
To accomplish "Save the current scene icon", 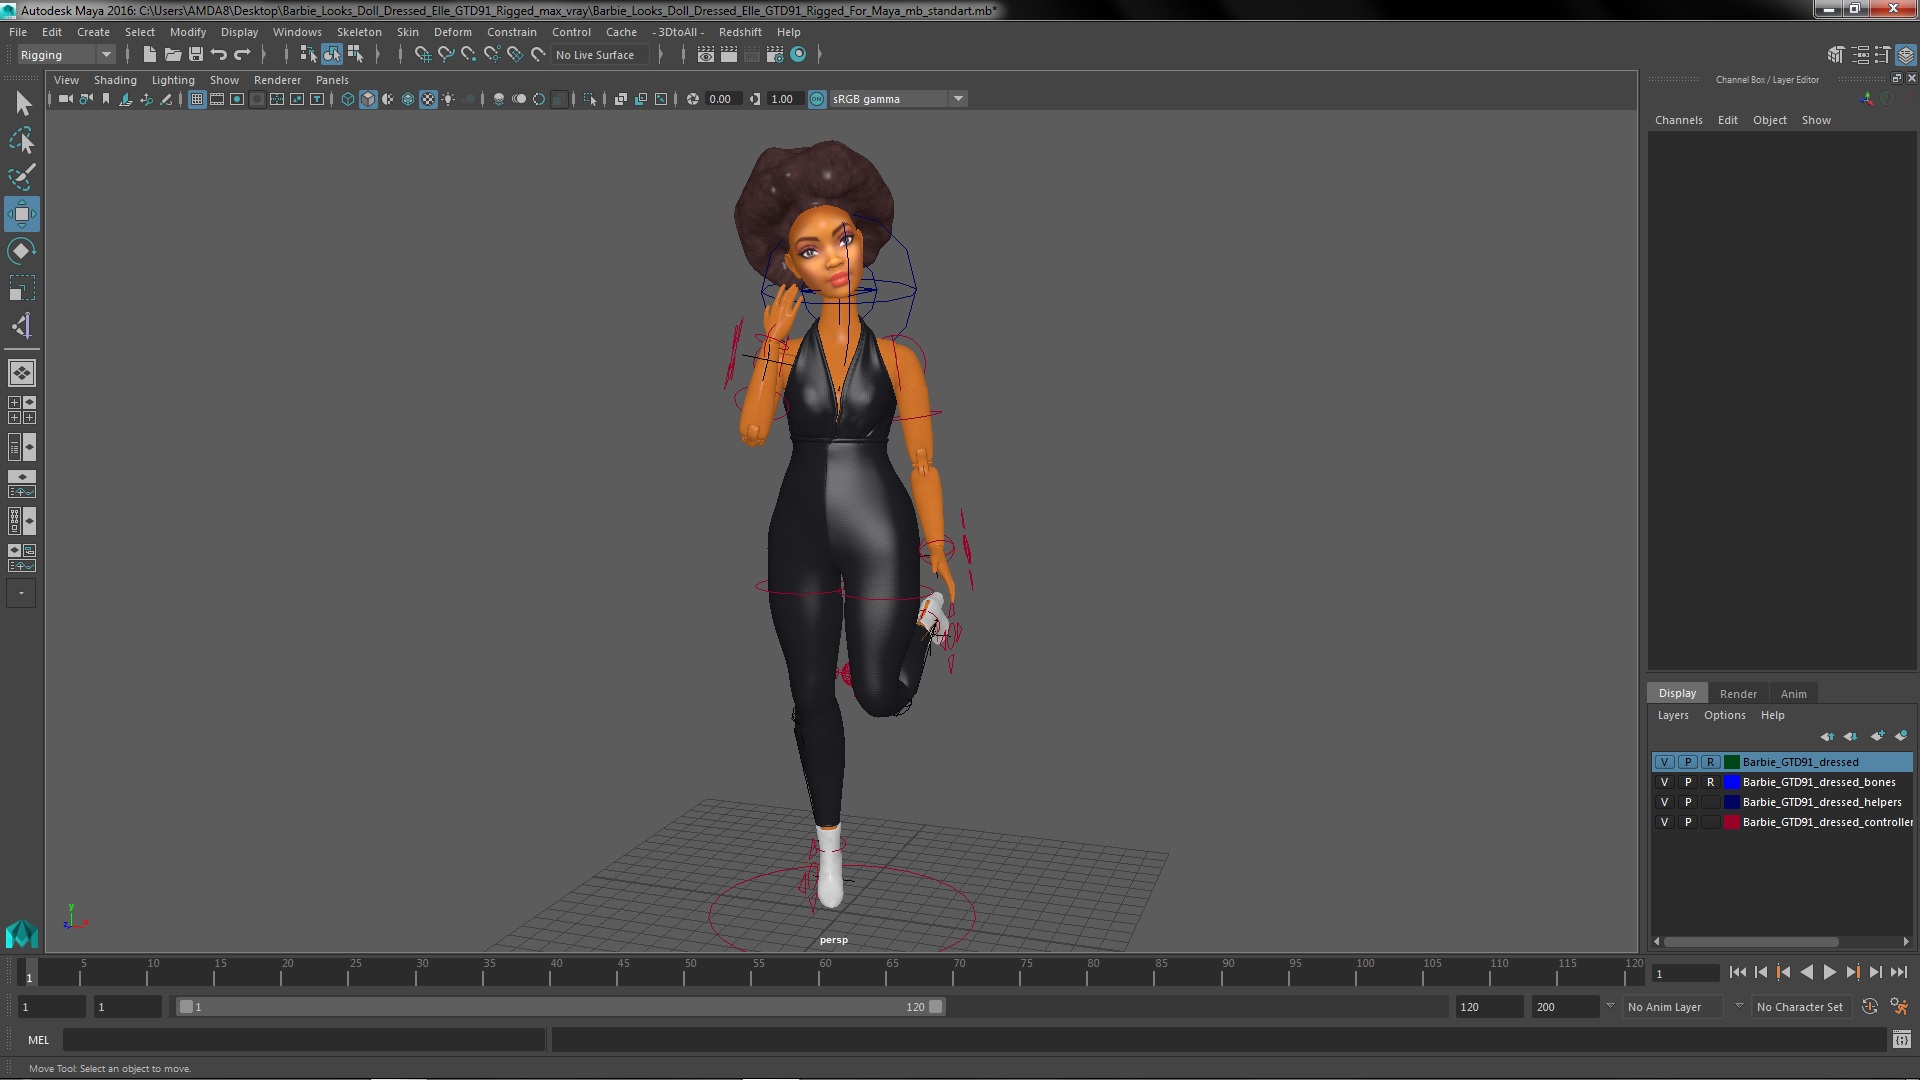I will point(196,54).
